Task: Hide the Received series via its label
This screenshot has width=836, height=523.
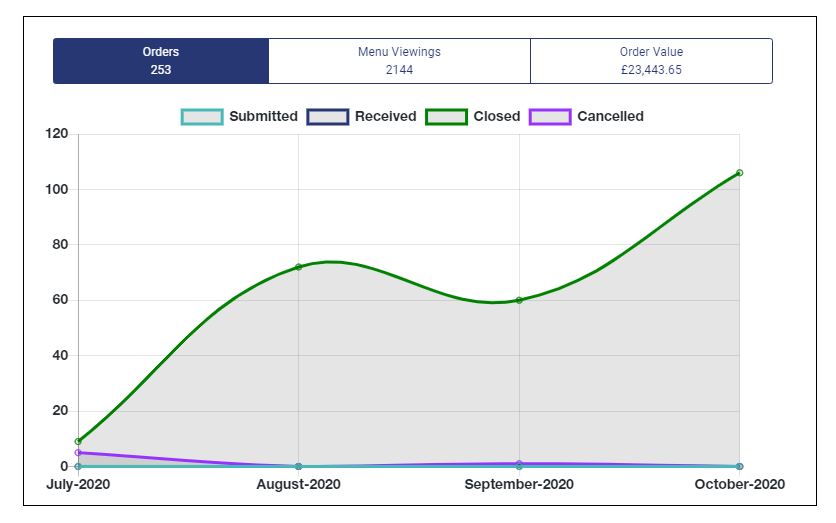Action: pos(385,117)
